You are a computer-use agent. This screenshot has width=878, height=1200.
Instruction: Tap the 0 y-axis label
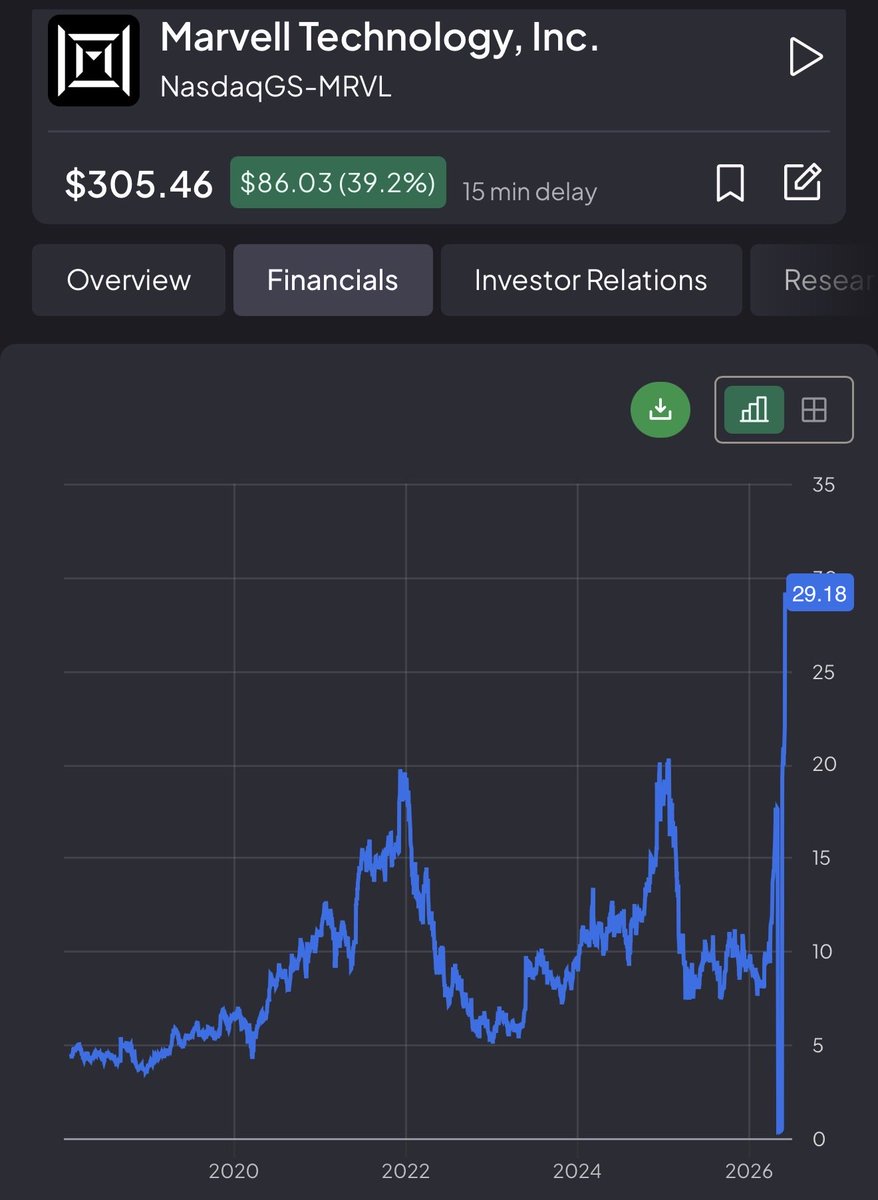[x=819, y=1139]
